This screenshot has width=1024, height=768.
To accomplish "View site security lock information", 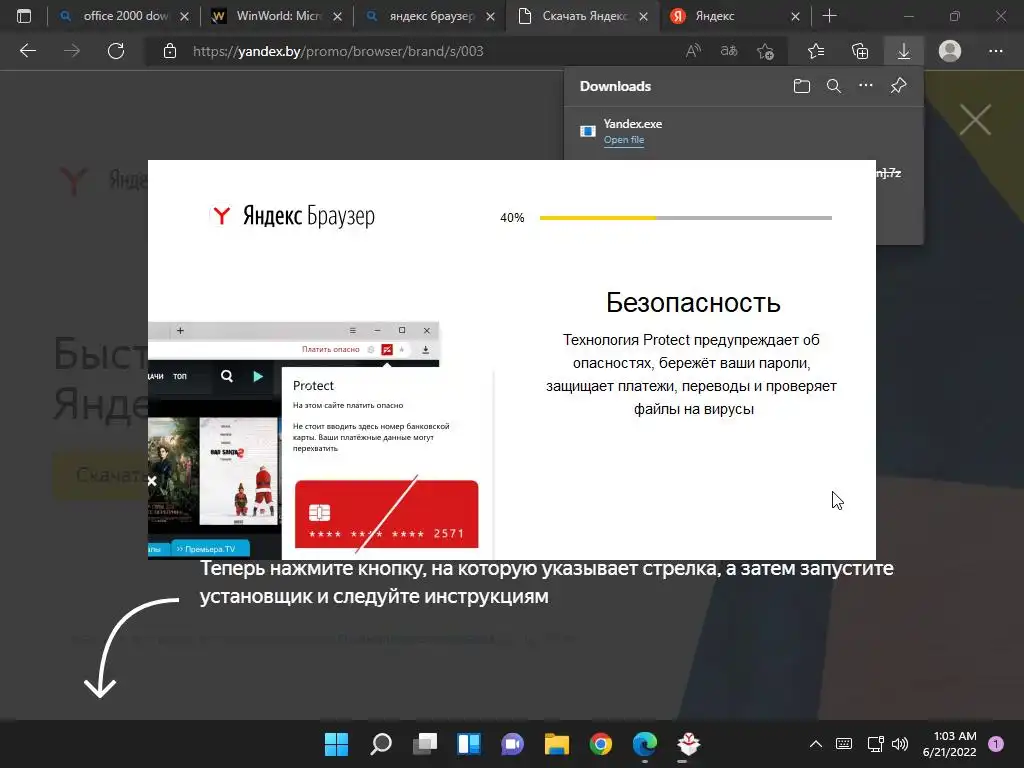I will click(170, 51).
